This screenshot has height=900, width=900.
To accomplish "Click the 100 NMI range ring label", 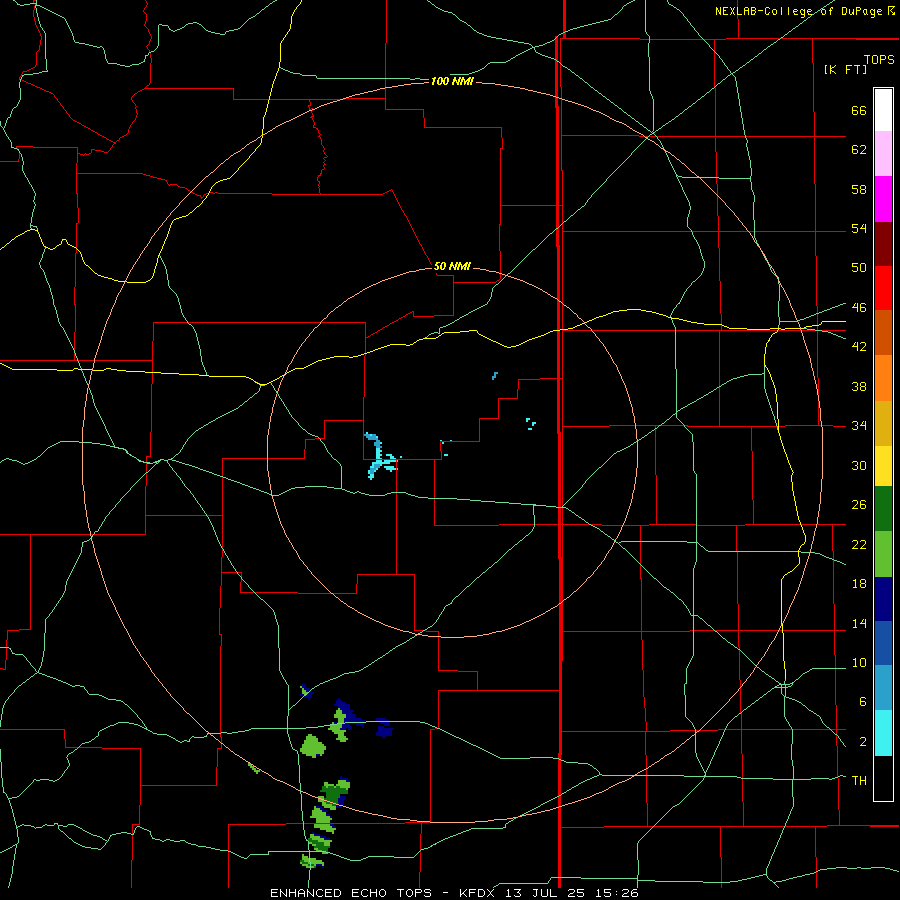I will 452,82.
